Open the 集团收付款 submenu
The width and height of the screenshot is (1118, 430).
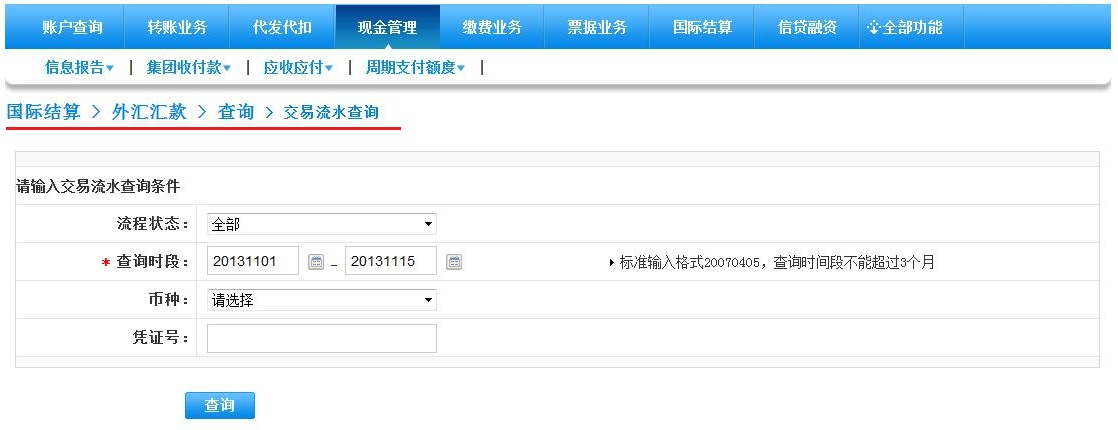(188, 68)
